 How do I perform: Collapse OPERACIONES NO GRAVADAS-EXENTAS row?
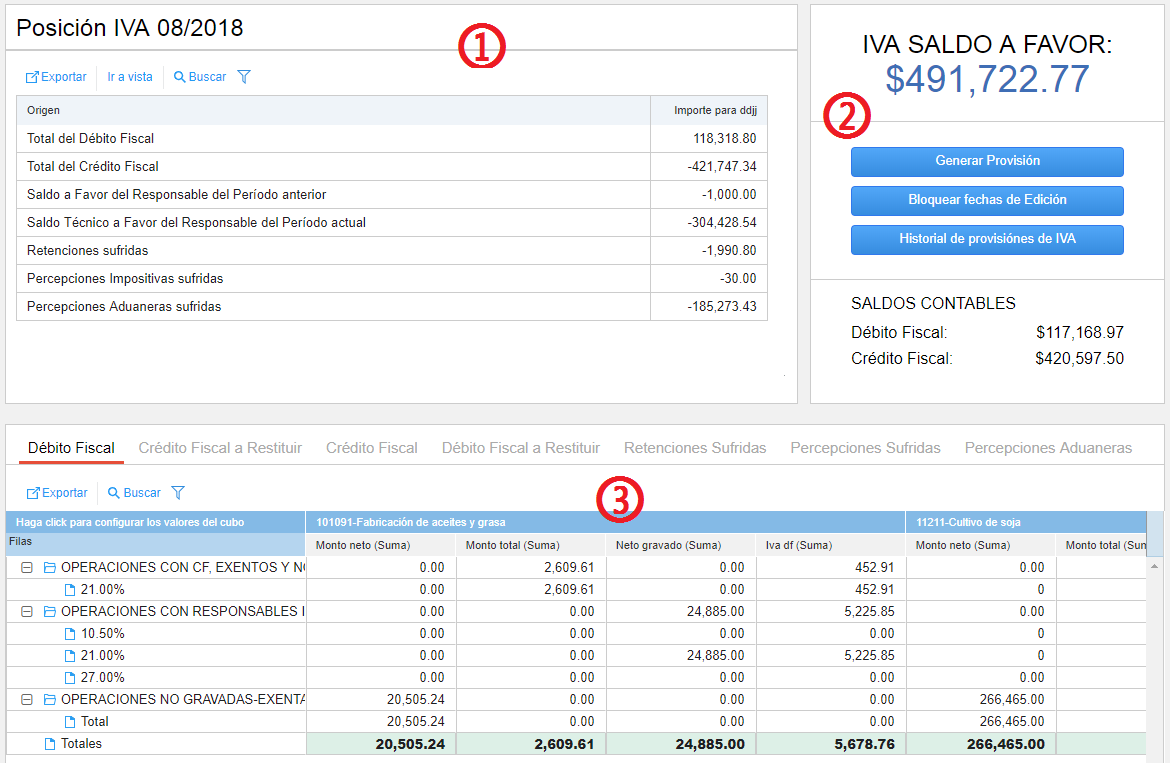pyautogui.click(x=27, y=700)
